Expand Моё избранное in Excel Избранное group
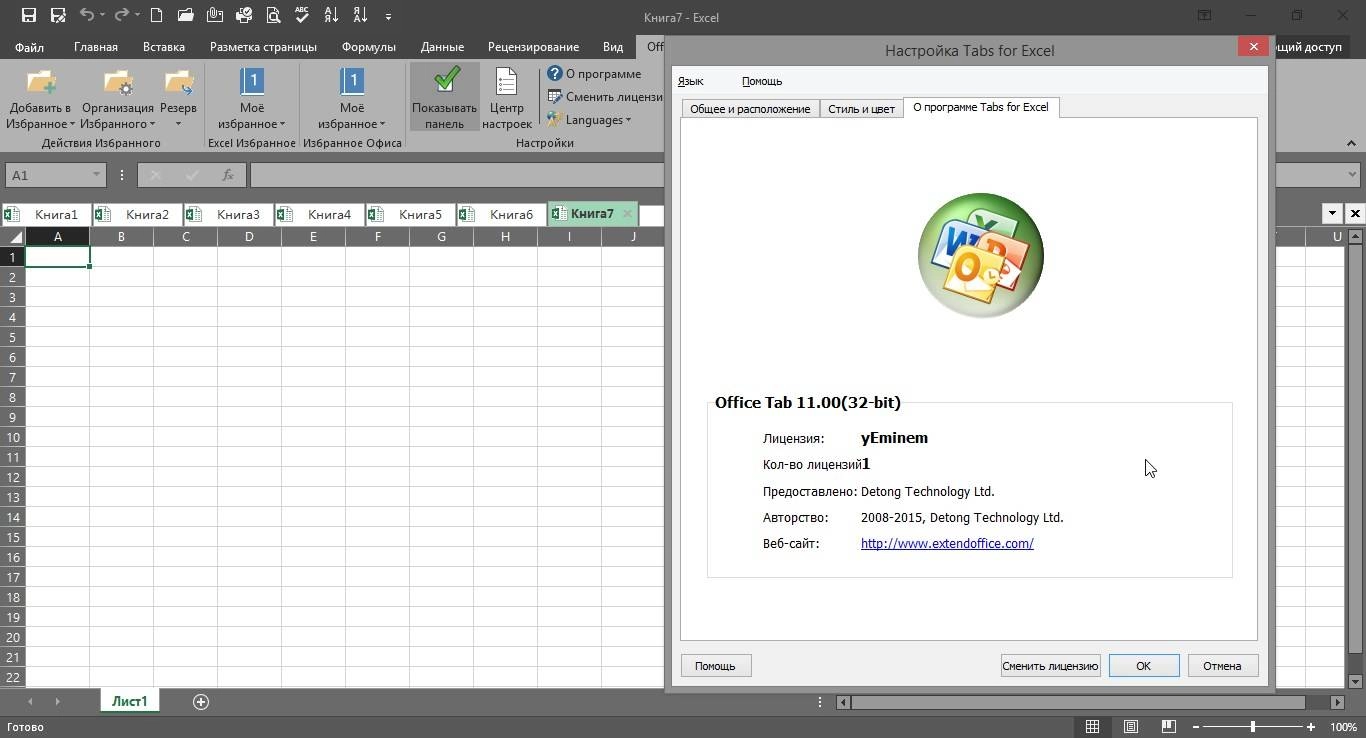This screenshot has width=1366, height=738. [x=251, y=99]
